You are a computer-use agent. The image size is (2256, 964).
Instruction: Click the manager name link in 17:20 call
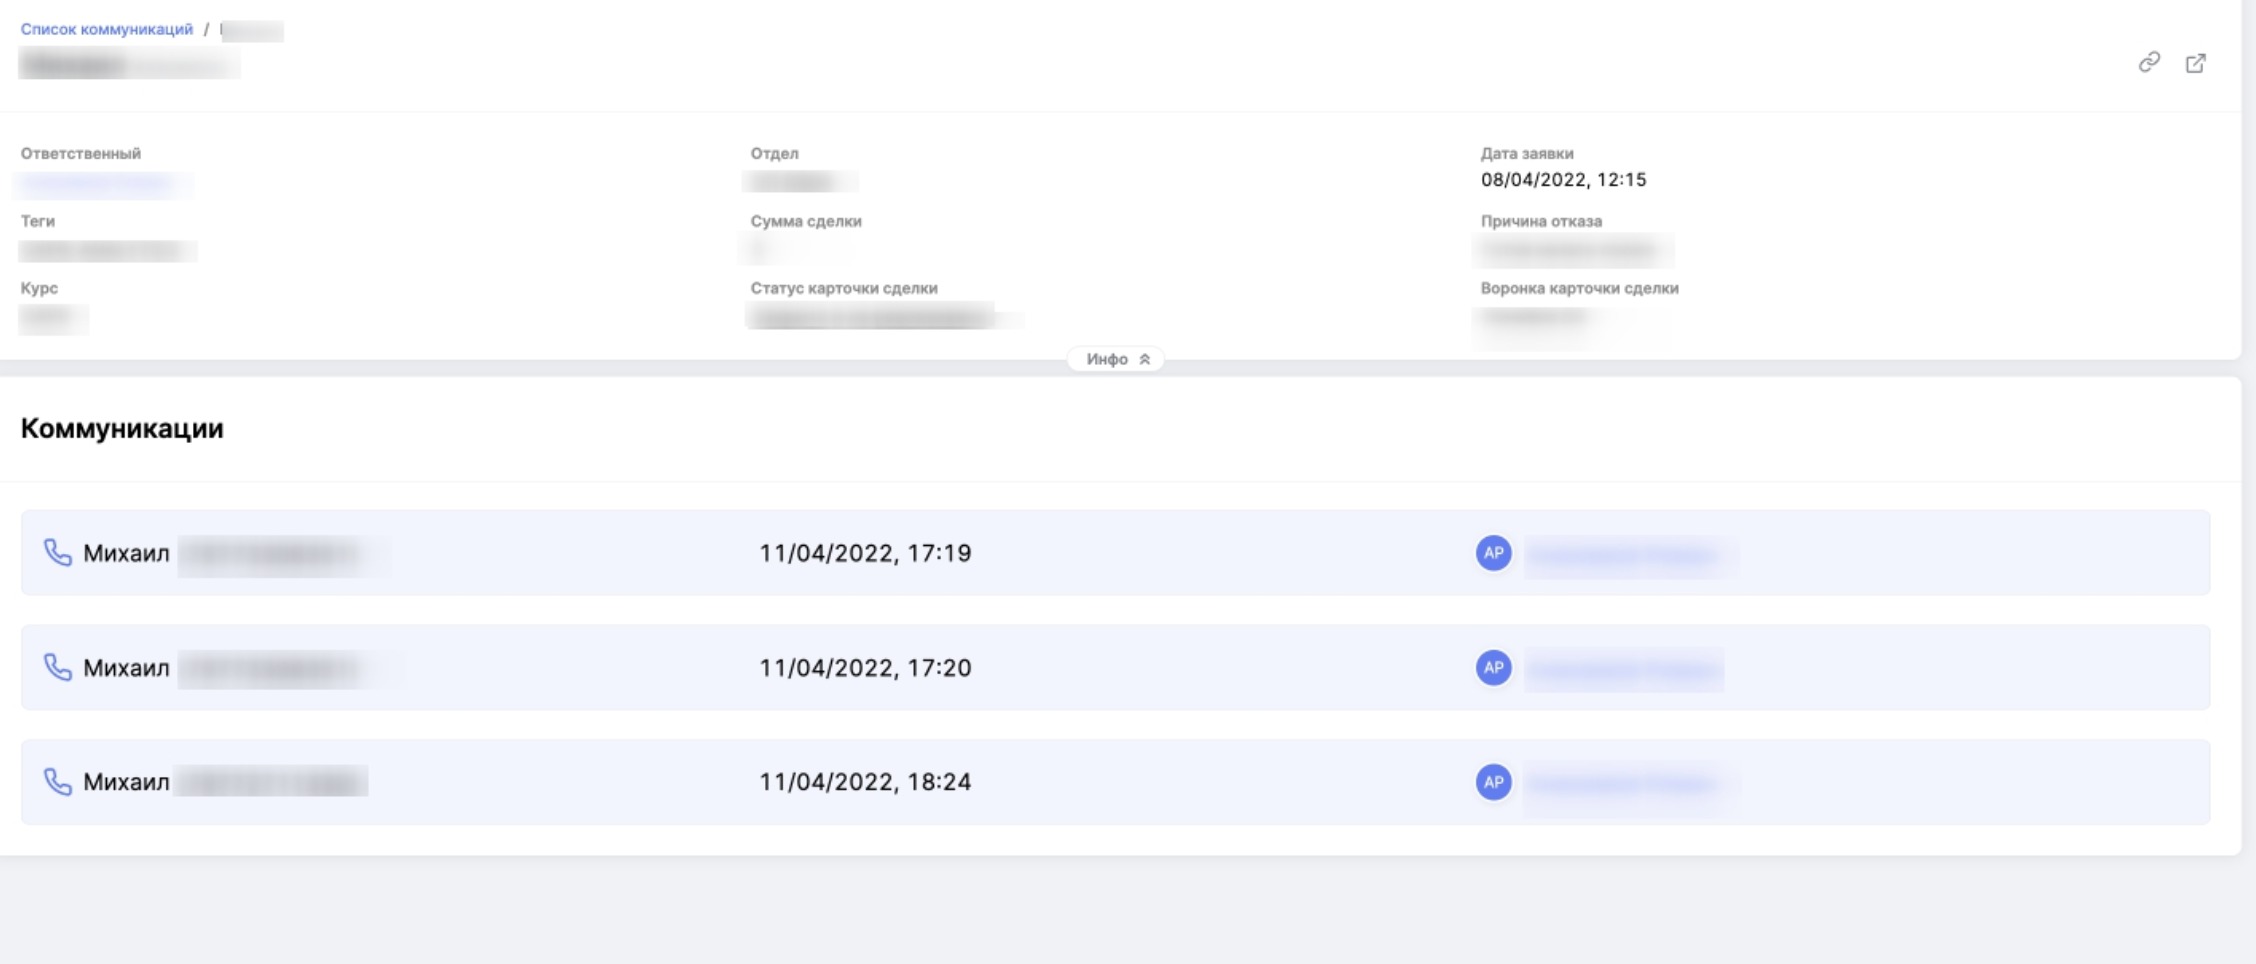pyautogui.click(x=1623, y=669)
